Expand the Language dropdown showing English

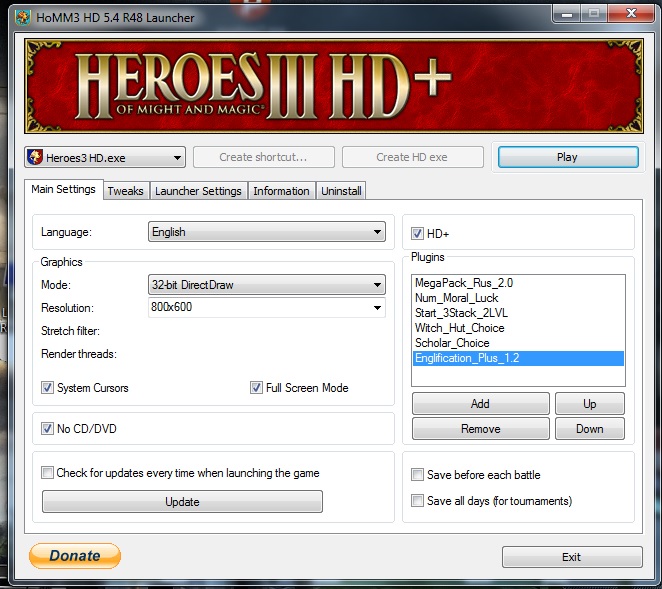(x=267, y=232)
